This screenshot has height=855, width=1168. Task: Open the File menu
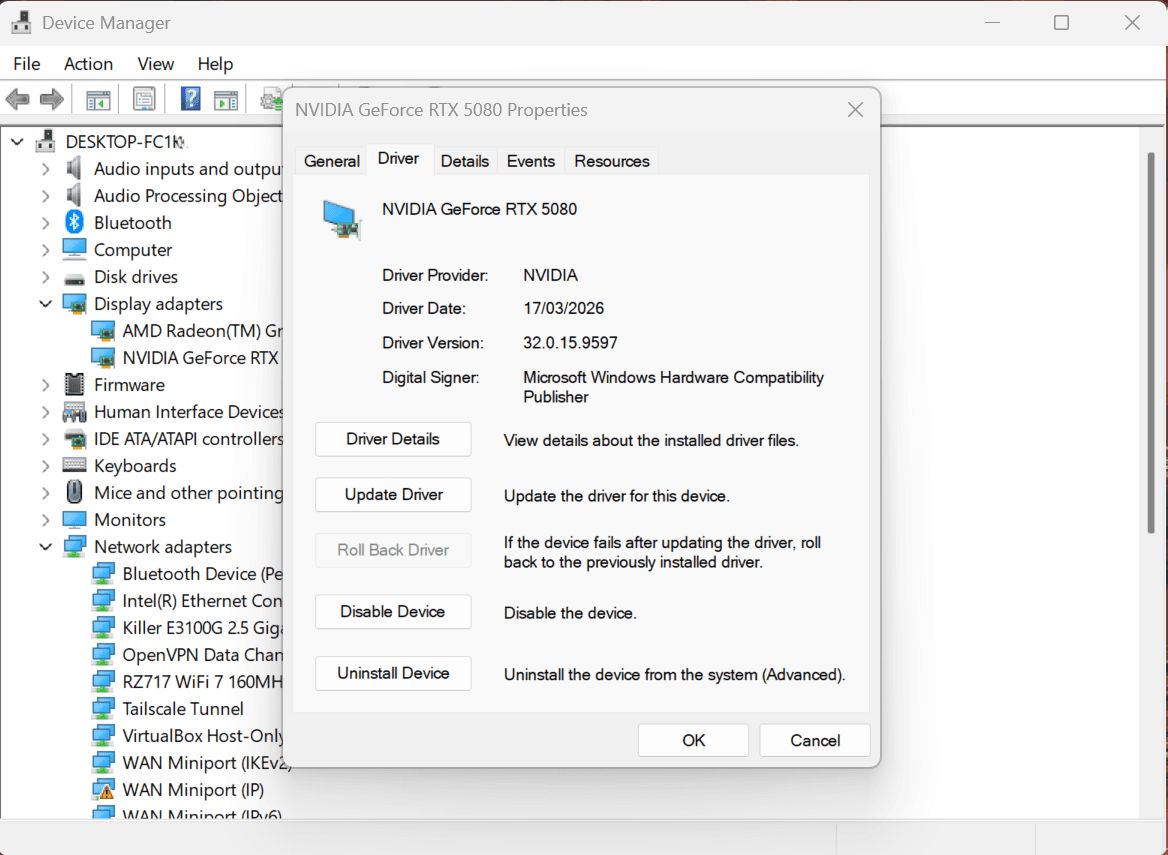pyautogui.click(x=27, y=64)
